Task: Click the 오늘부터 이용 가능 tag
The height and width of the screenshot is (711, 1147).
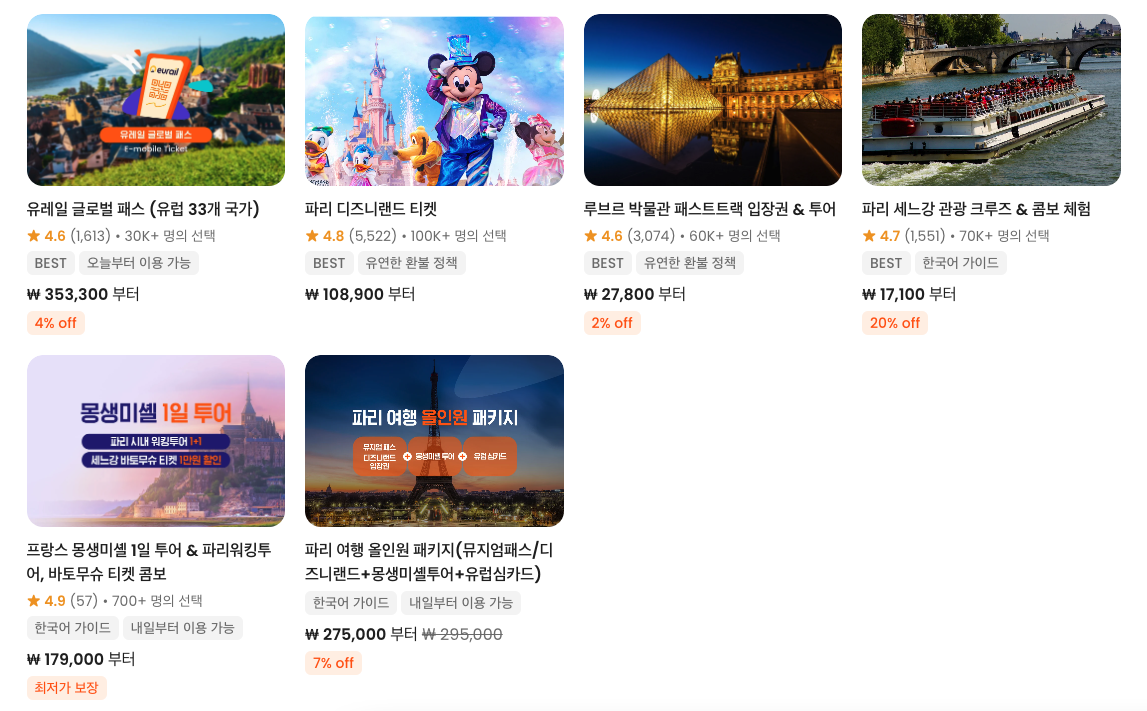Action: 139,263
